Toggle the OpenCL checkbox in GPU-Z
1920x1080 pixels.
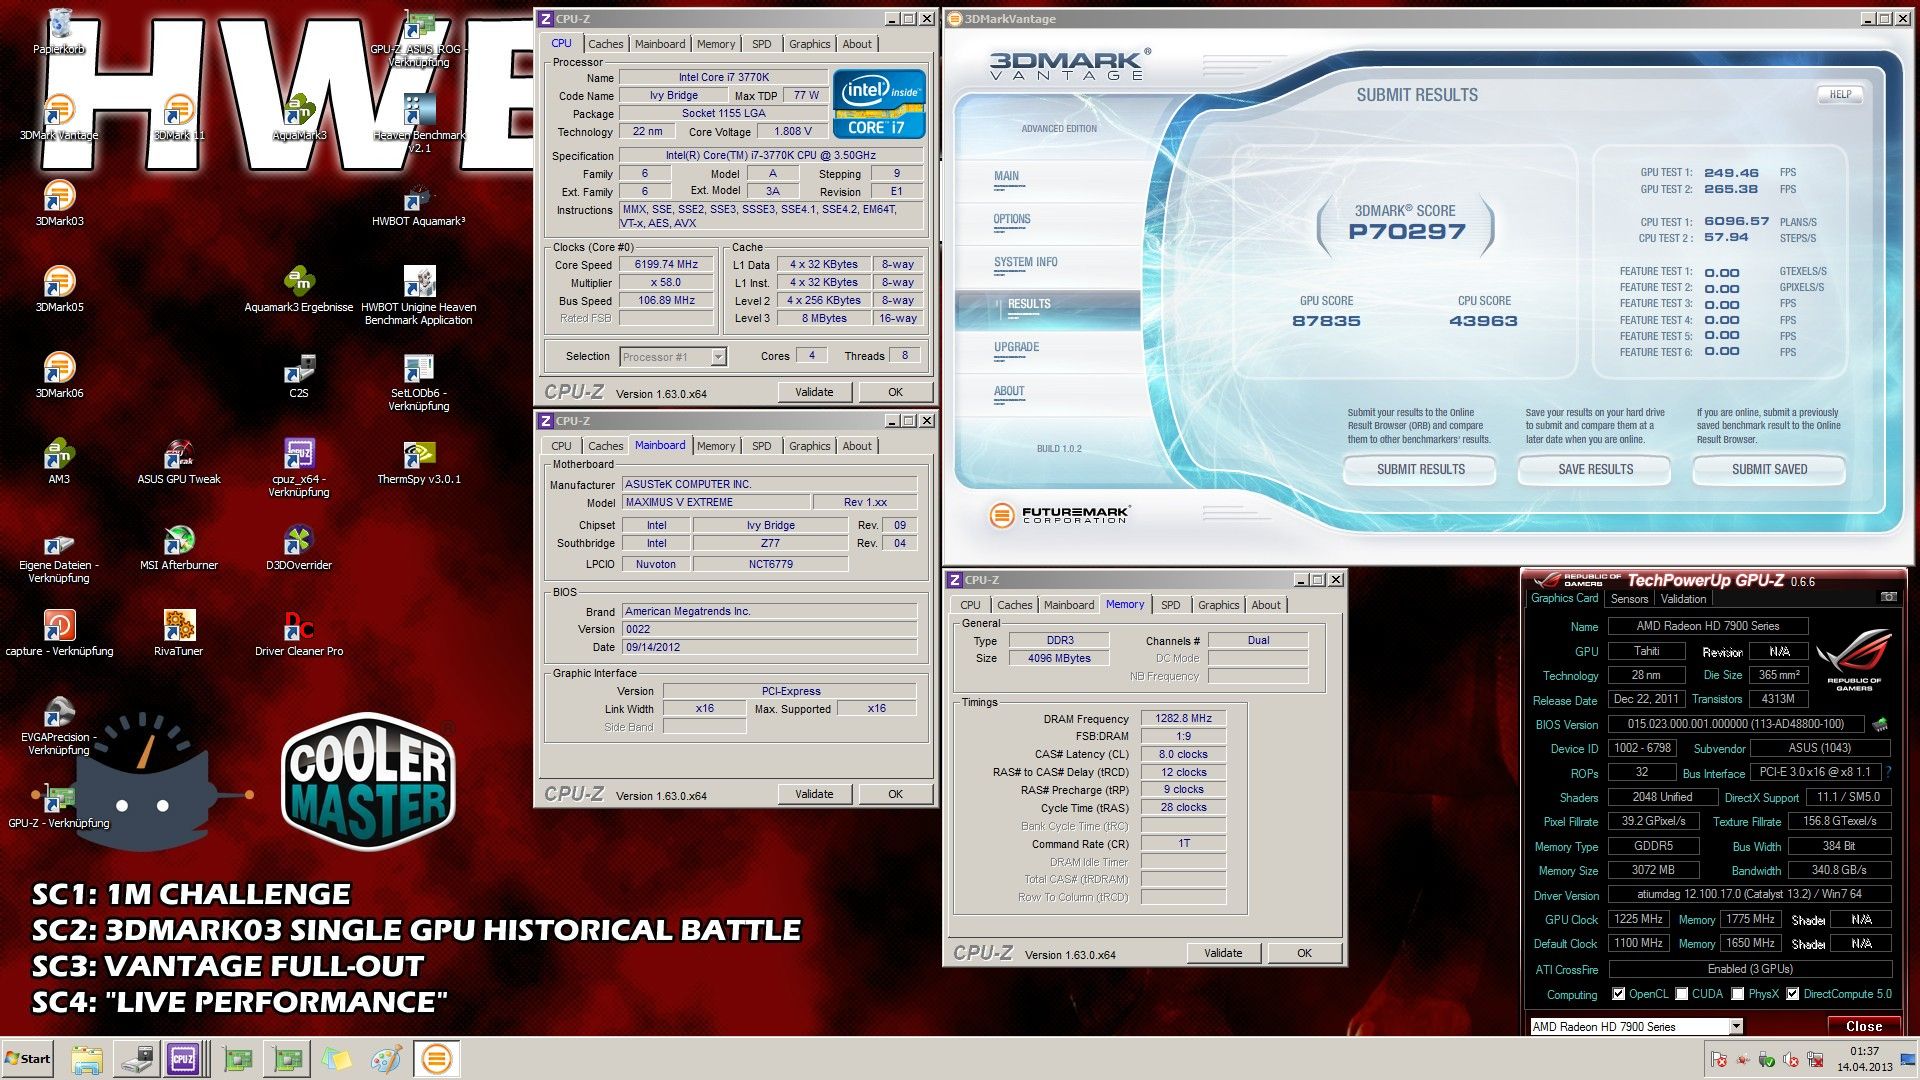click(1619, 994)
